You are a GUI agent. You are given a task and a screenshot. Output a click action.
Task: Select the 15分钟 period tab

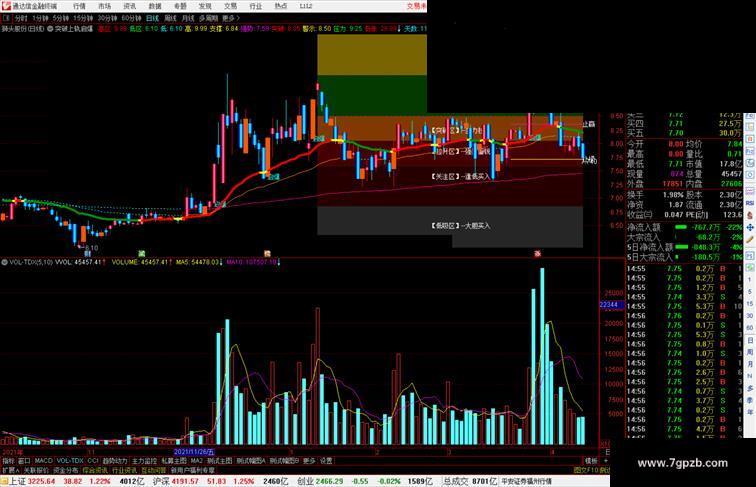(82, 18)
